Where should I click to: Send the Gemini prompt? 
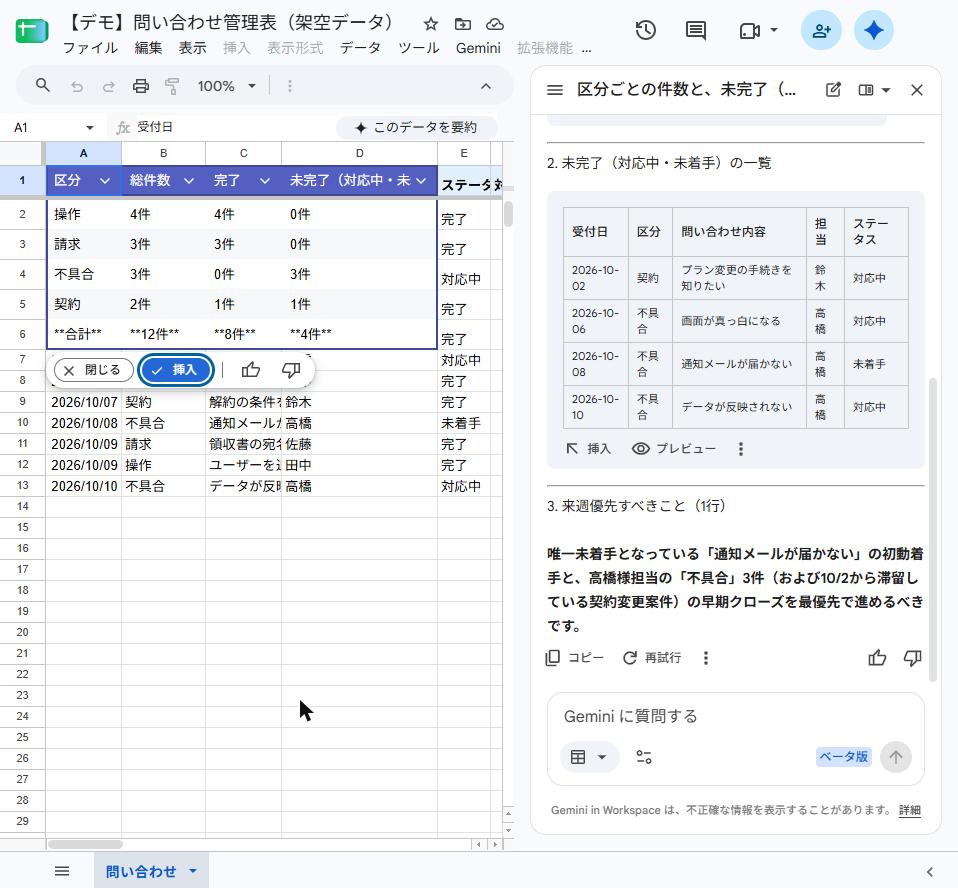[896, 757]
